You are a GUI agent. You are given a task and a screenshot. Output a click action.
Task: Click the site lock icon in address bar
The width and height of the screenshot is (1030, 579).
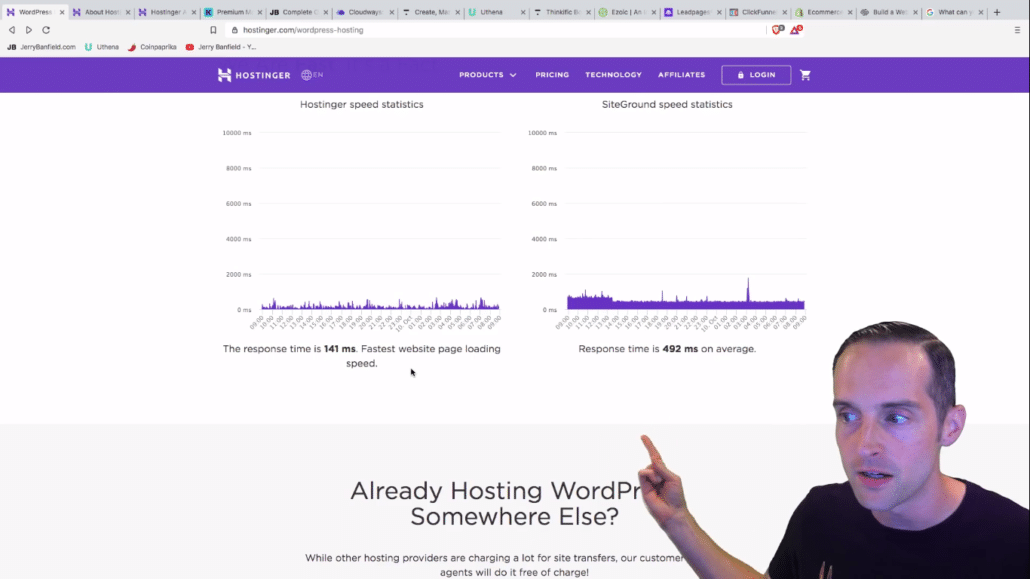pyautogui.click(x=235, y=30)
